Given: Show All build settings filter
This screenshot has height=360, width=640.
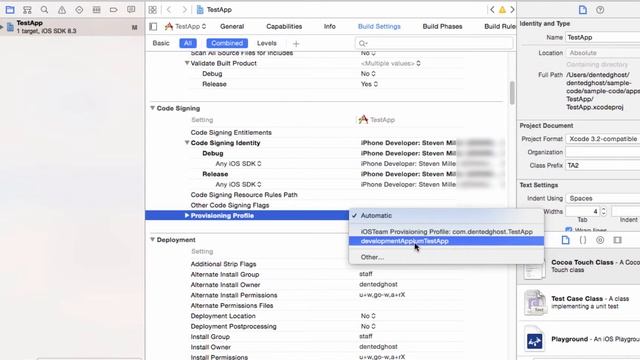Looking at the screenshot, I should [188, 43].
